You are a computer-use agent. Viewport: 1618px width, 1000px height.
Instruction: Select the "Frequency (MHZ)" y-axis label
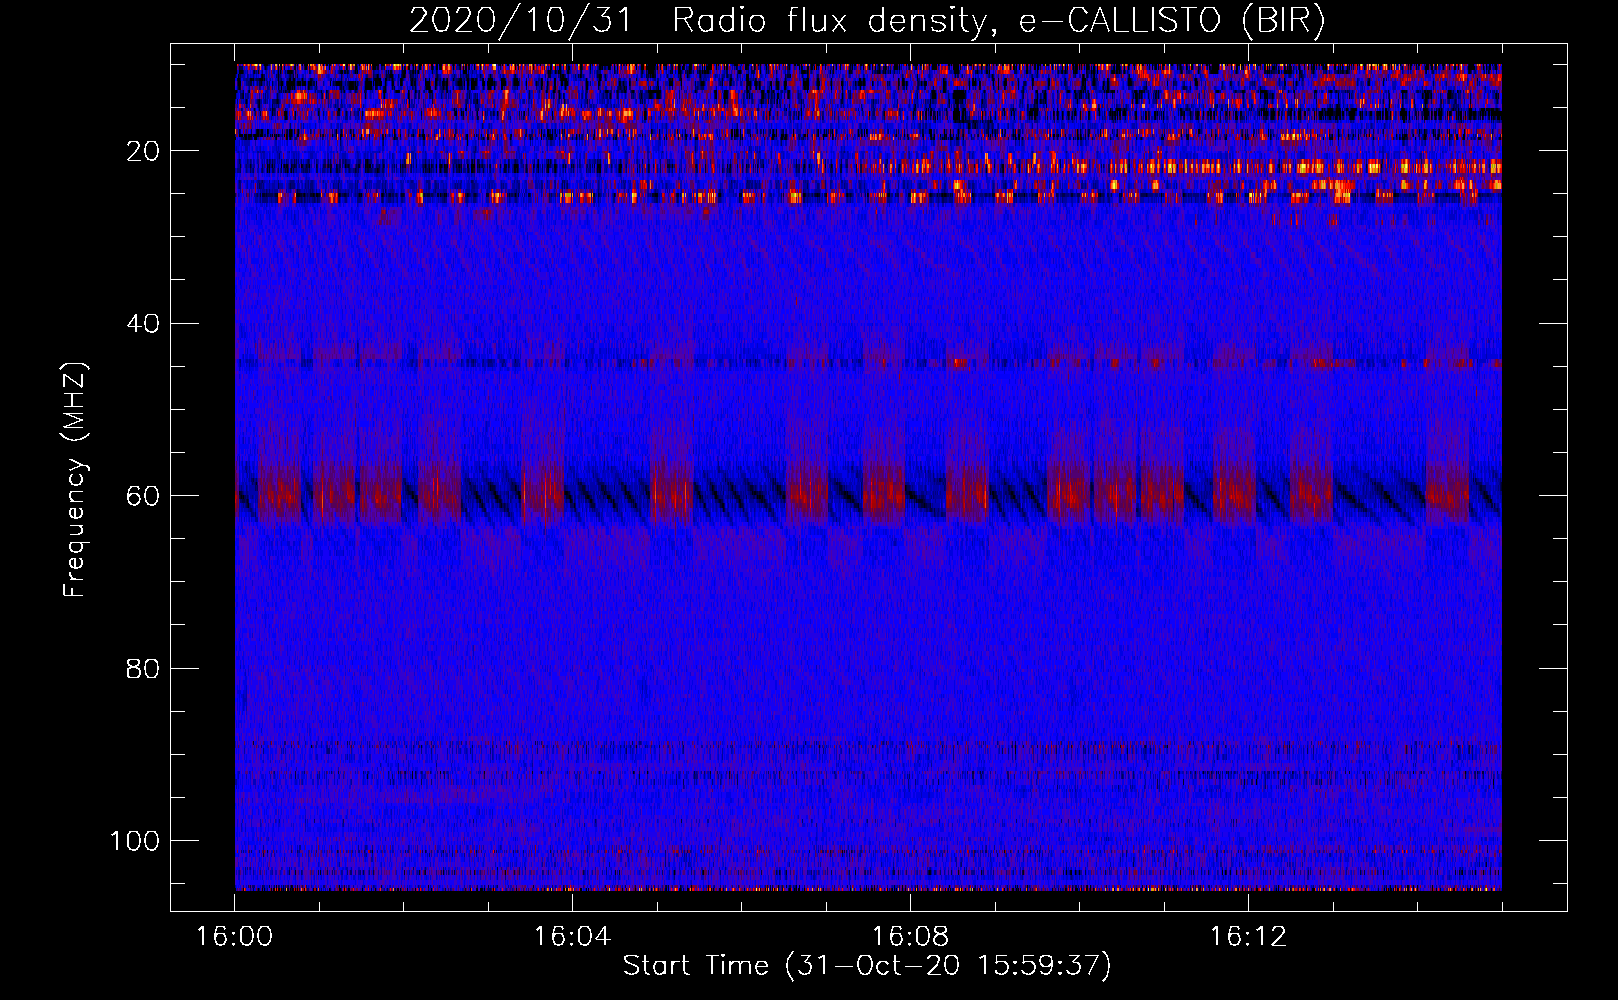(75, 480)
